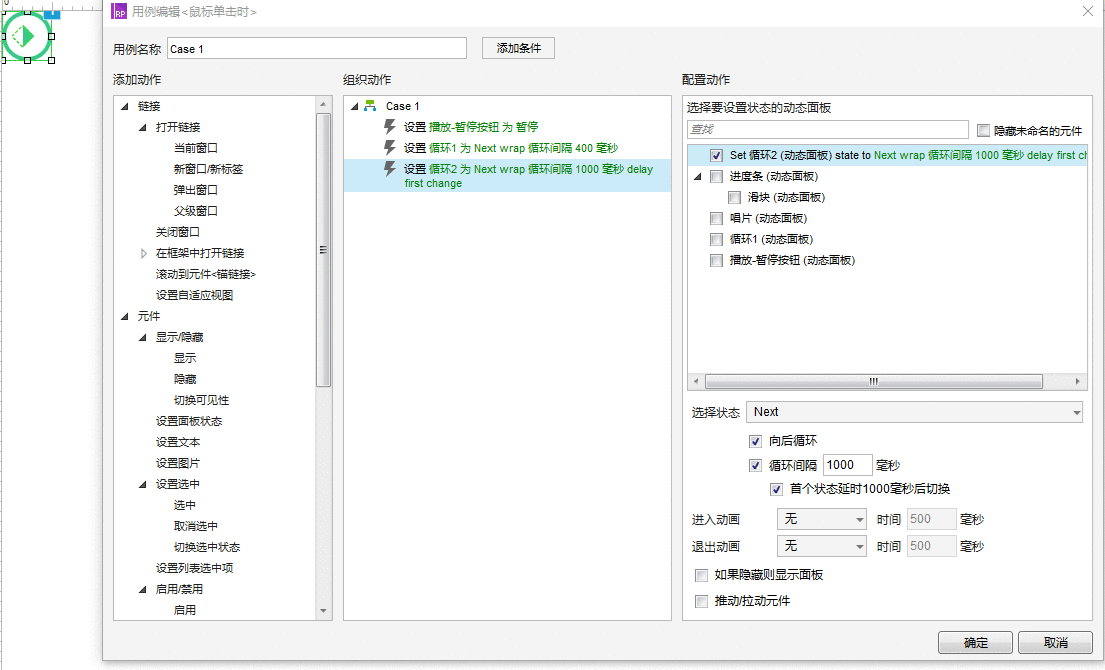Select the 设置图片 action
1105x670 pixels.
coord(178,463)
